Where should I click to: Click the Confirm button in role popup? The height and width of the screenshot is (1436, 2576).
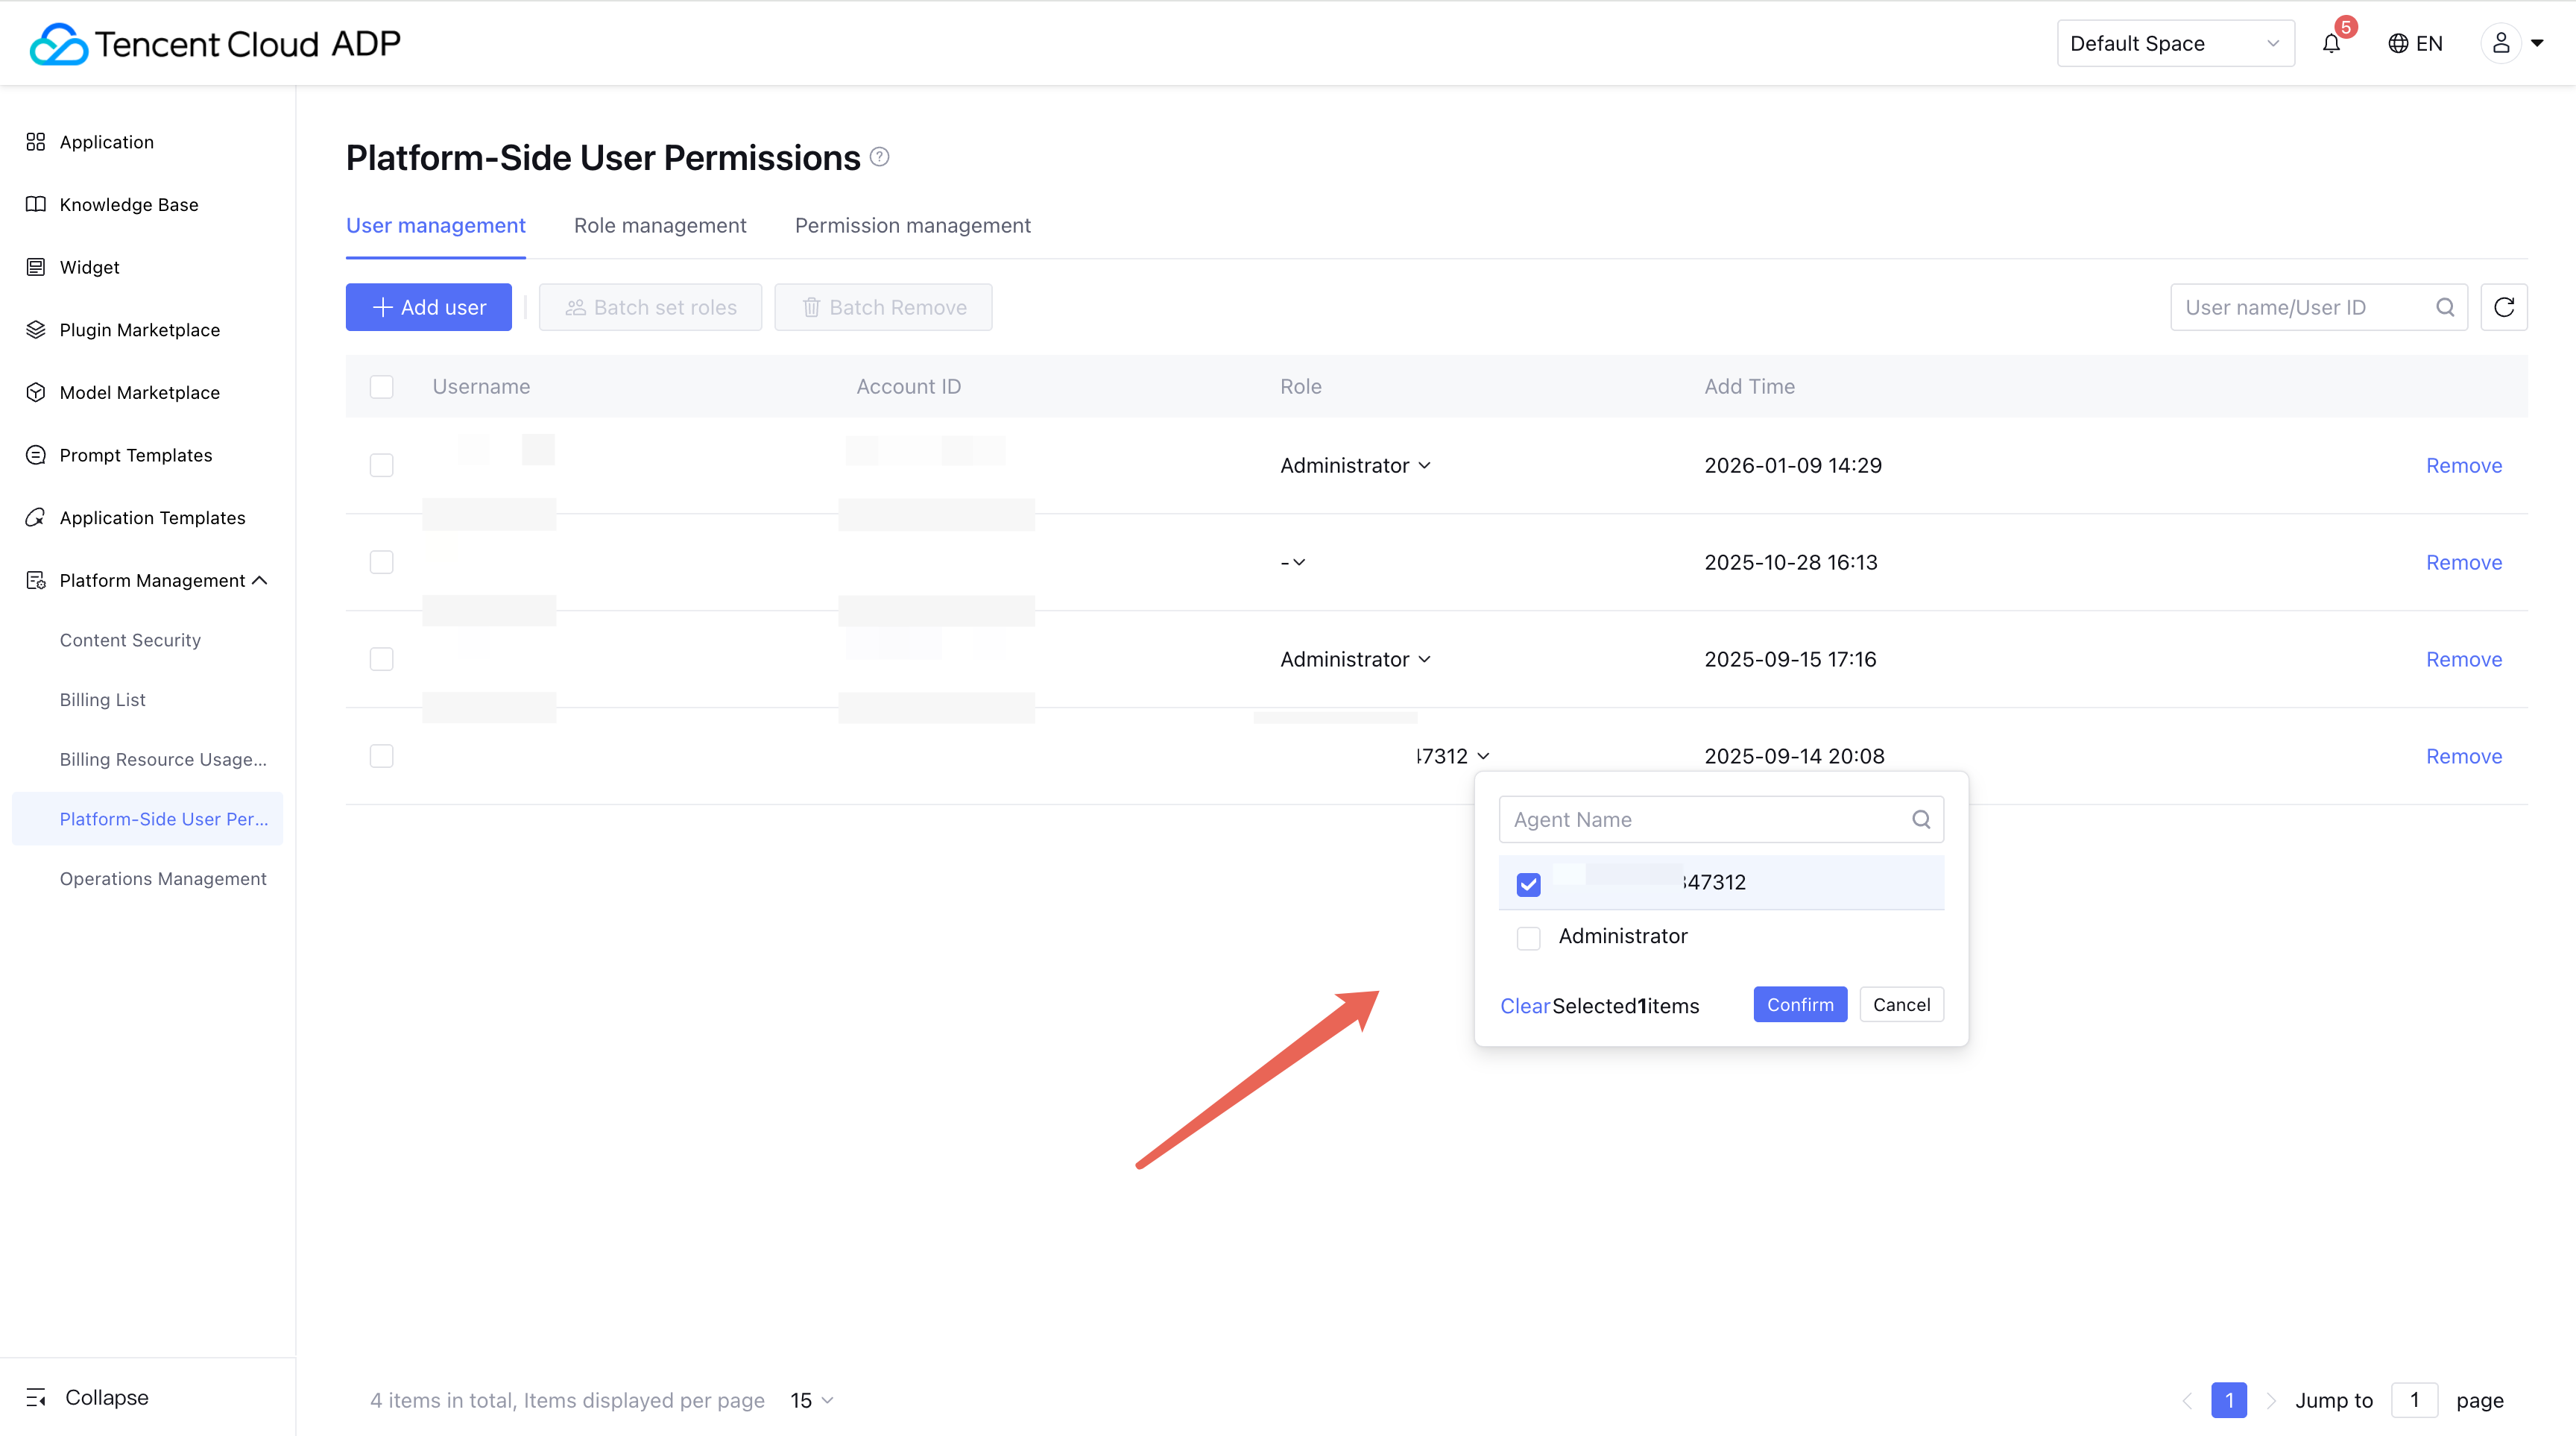point(1799,1005)
